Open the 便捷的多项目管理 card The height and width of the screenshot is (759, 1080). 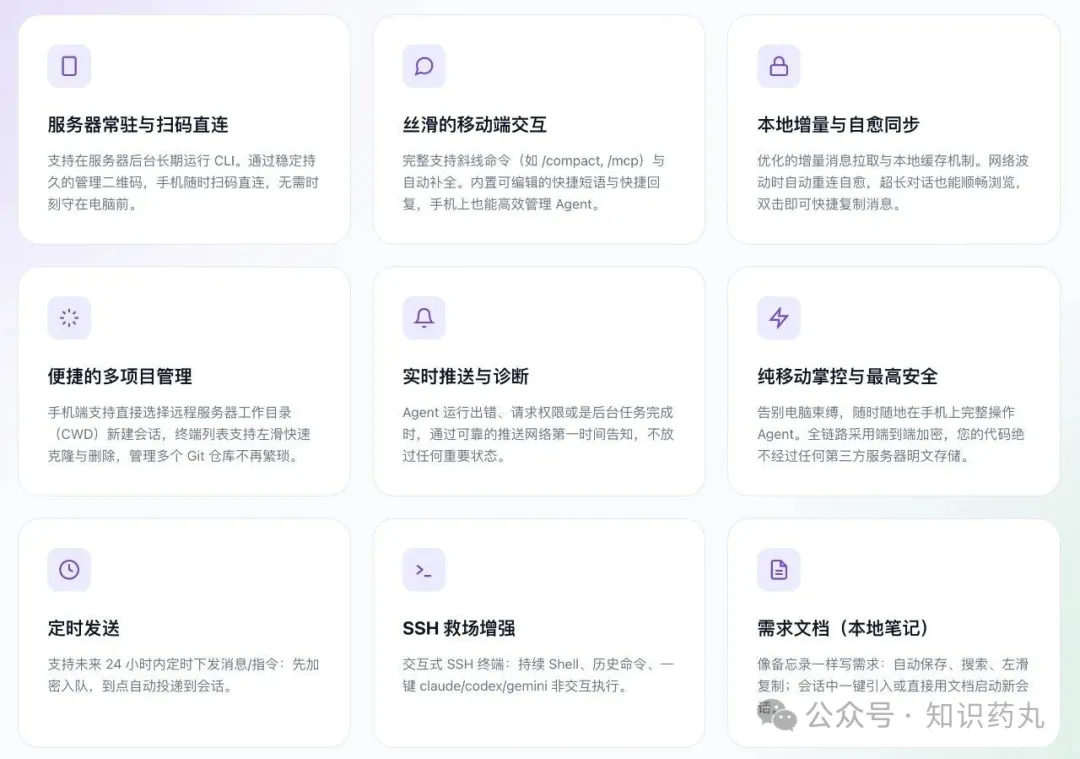coord(124,377)
